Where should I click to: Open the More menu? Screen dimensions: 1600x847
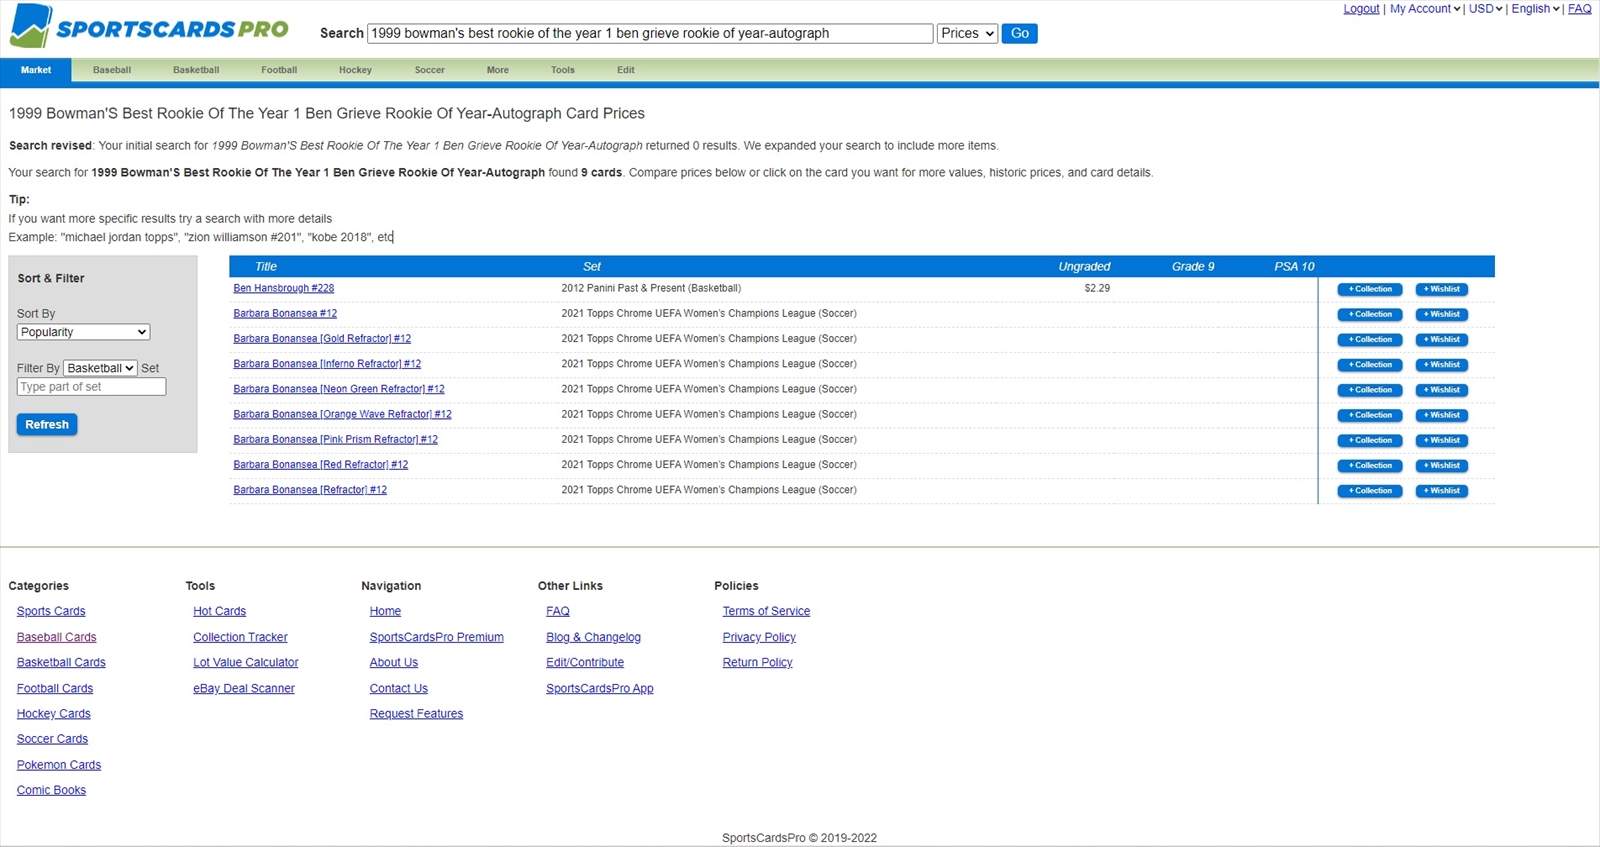(x=498, y=70)
